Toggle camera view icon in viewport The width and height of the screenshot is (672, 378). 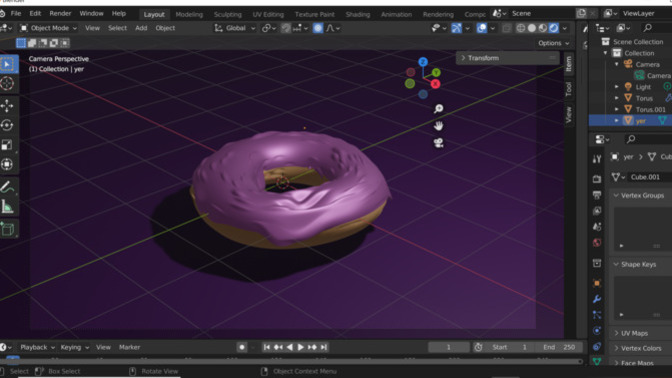(x=438, y=143)
